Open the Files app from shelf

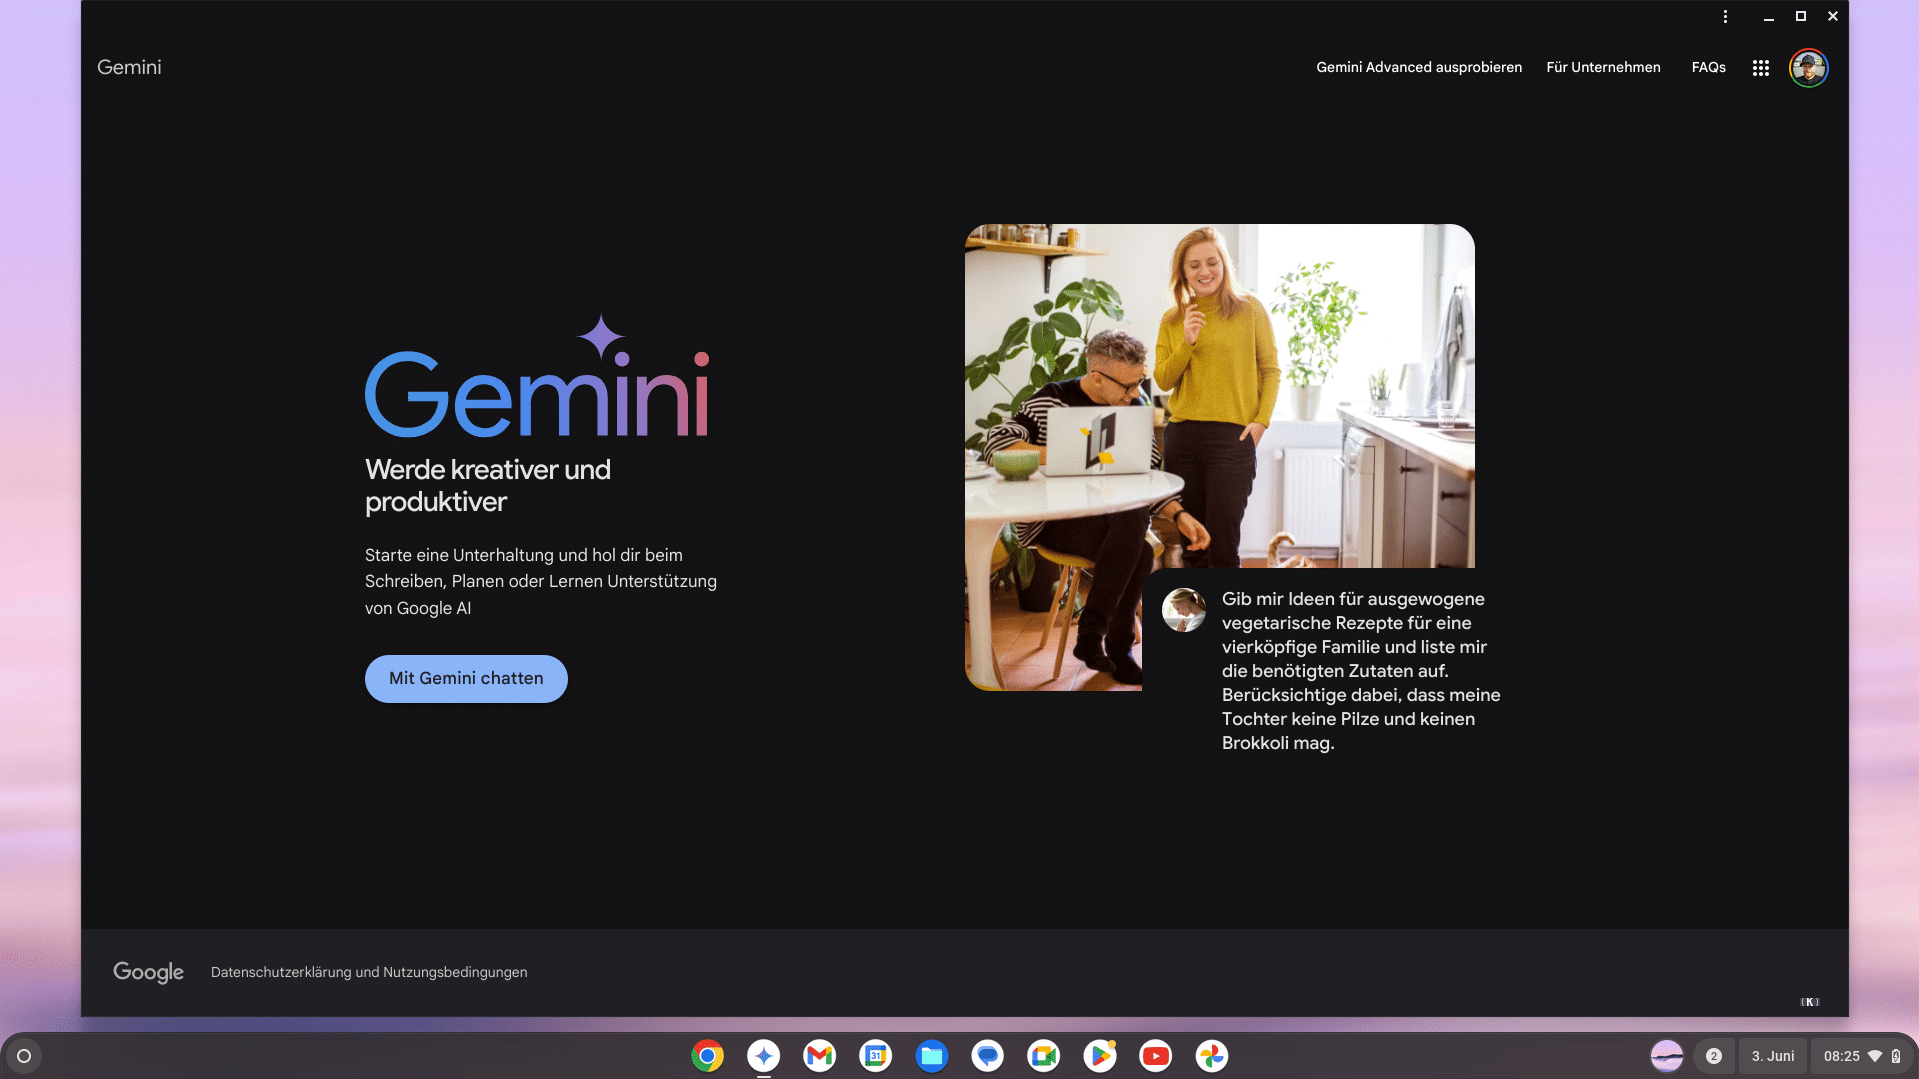click(x=931, y=1056)
